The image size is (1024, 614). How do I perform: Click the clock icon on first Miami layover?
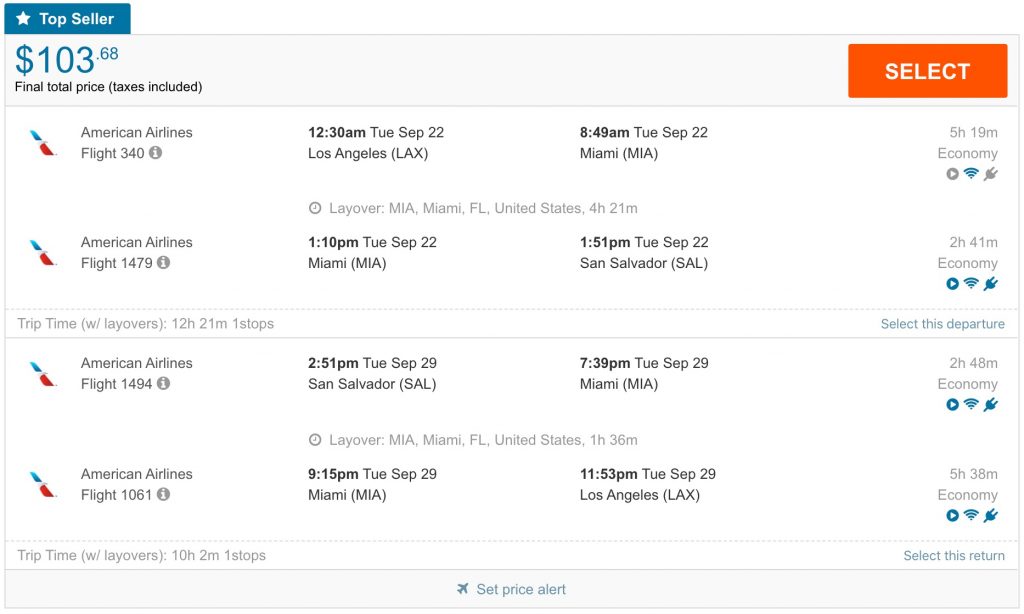(315, 208)
